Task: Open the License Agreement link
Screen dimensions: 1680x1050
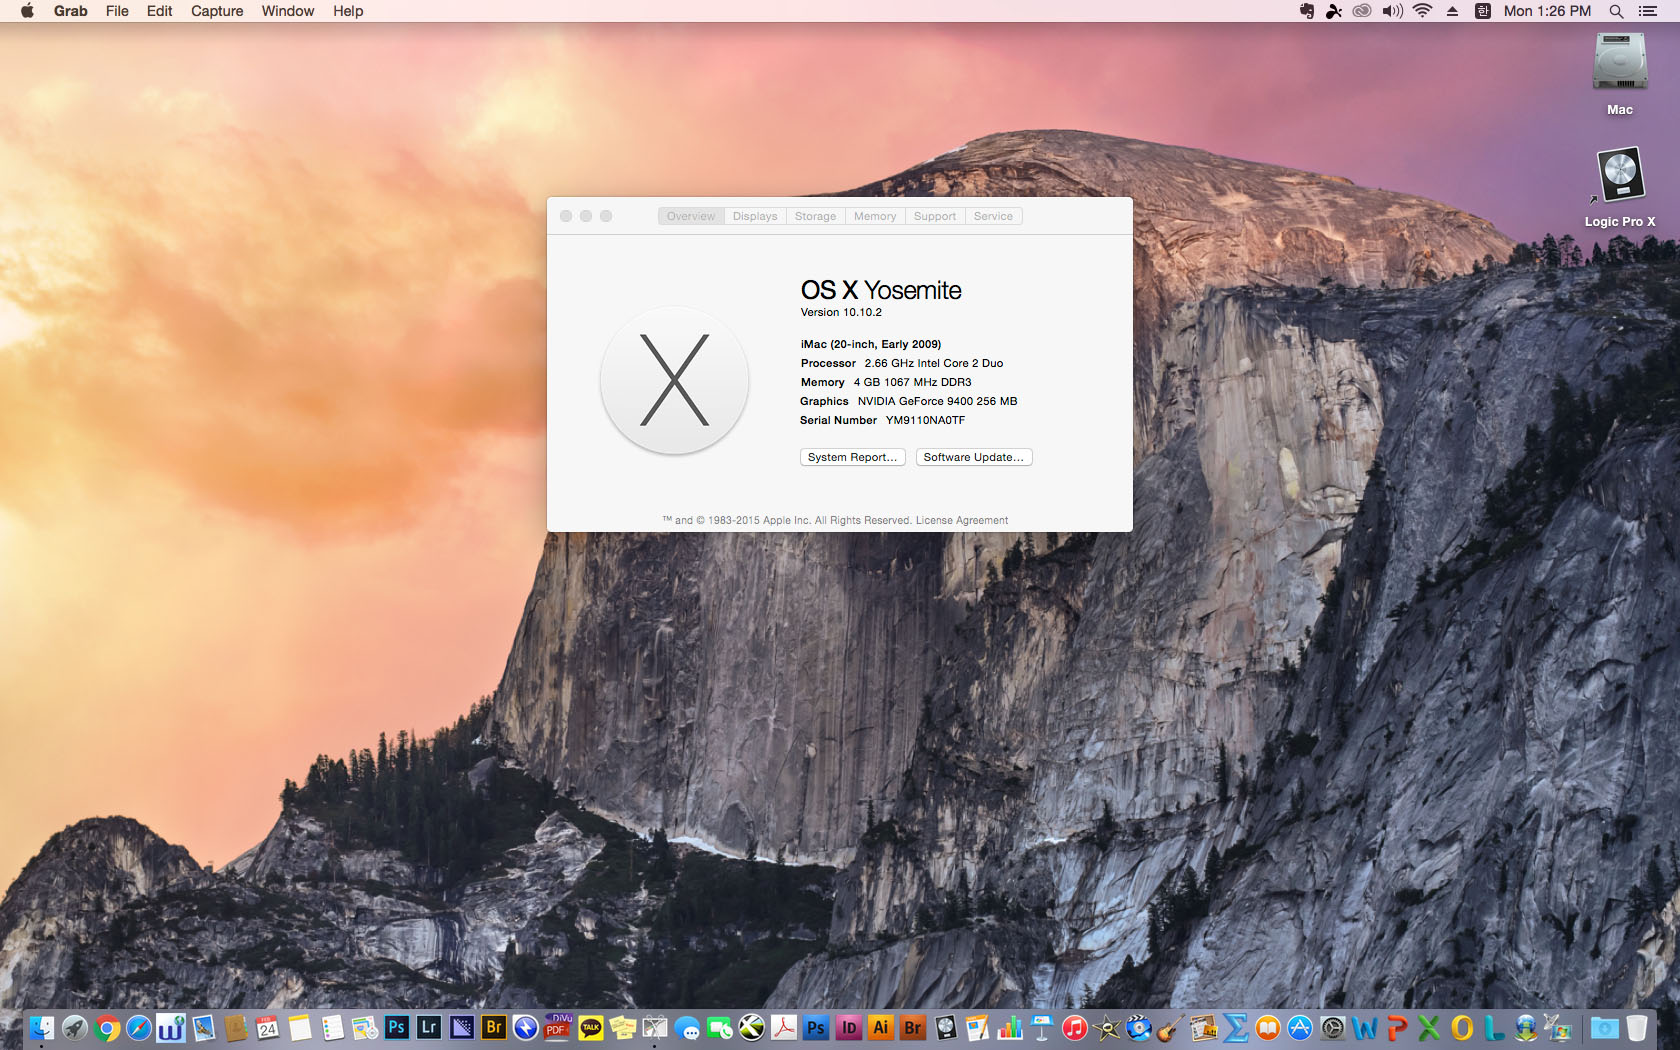Action: click(x=961, y=520)
